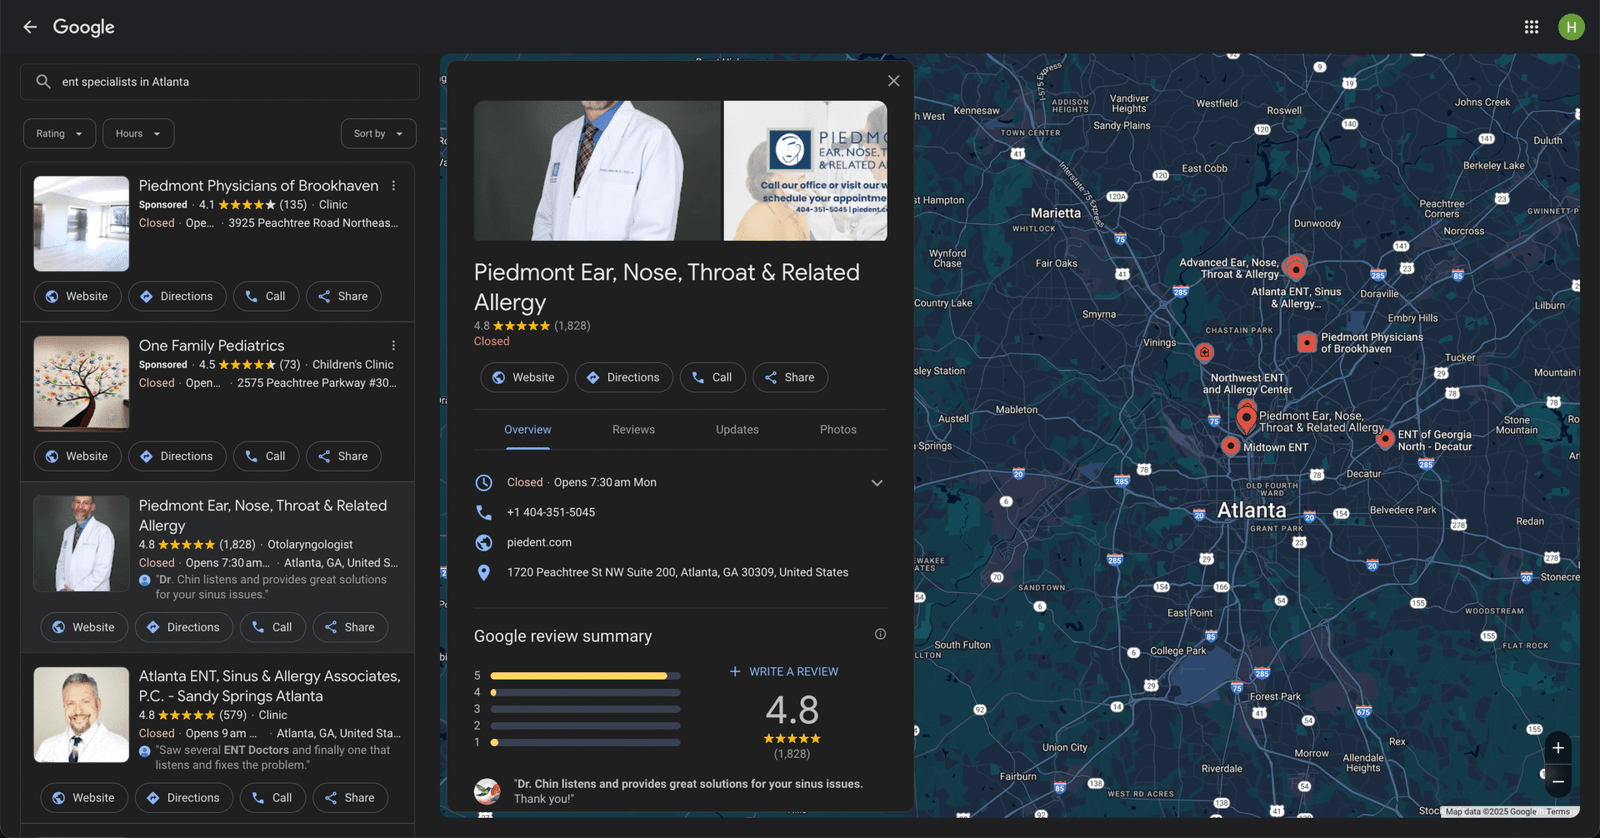Click the Midtown ENT map pin

pos(1231,446)
